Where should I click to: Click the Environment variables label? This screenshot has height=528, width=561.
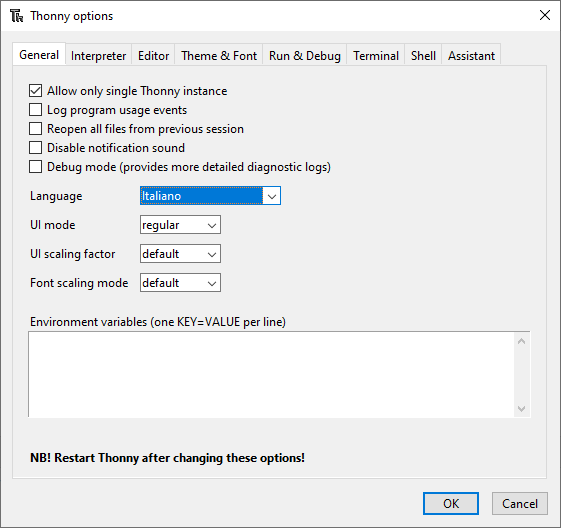coord(158,322)
